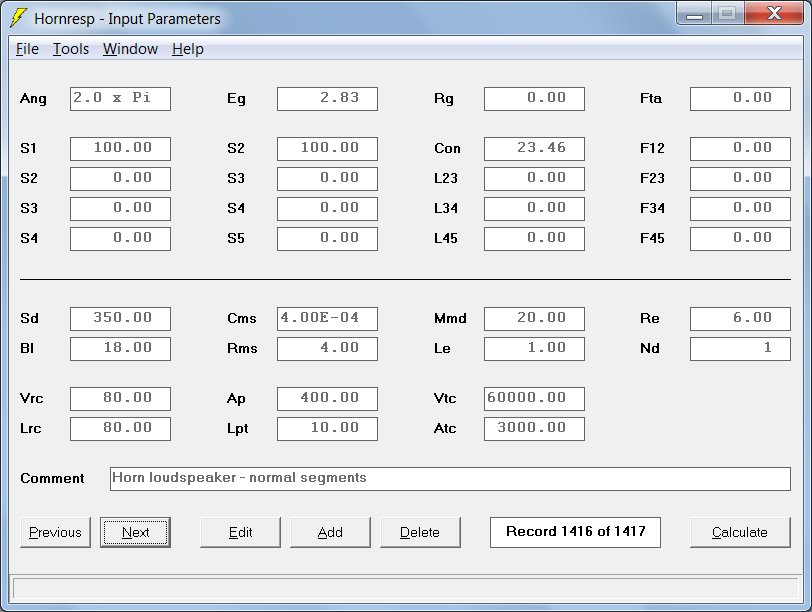
Task: Run the Calculate button
Action: coord(740,532)
